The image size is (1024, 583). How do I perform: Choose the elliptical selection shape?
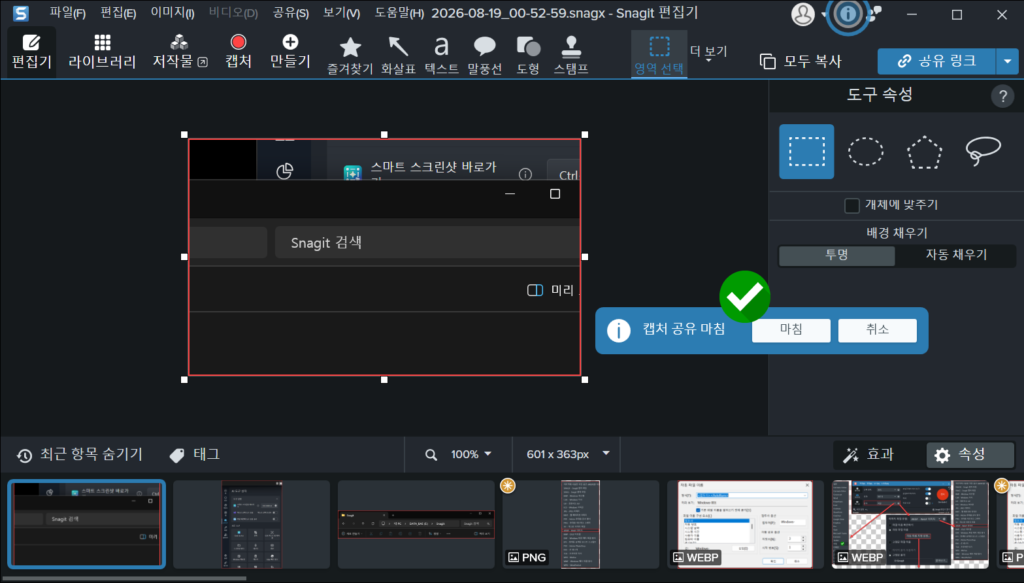[x=865, y=151]
